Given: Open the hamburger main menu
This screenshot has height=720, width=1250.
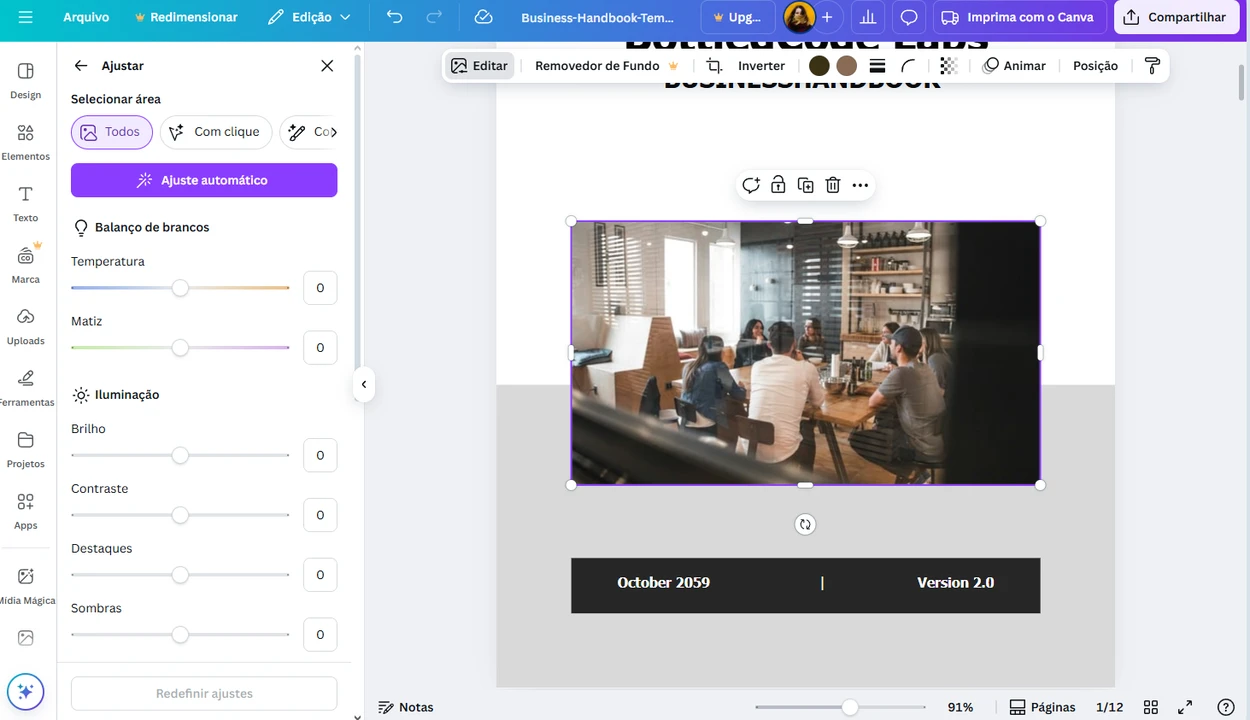Looking at the screenshot, I should pyautogui.click(x=25, y=17).
